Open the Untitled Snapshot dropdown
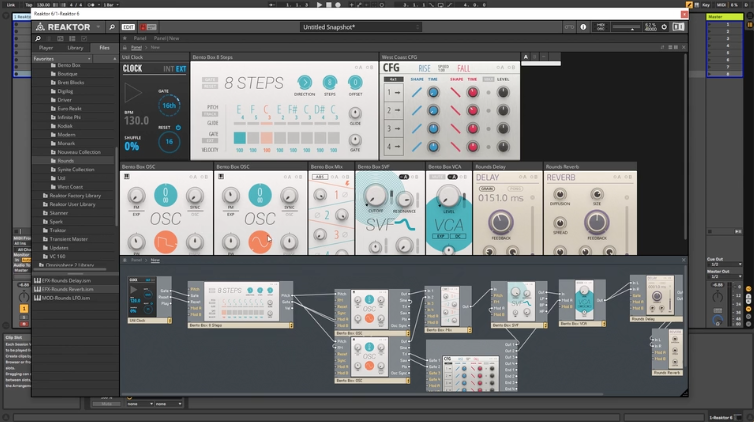The image size is (754, 422). pyautogui.click(x=360, y=27)
